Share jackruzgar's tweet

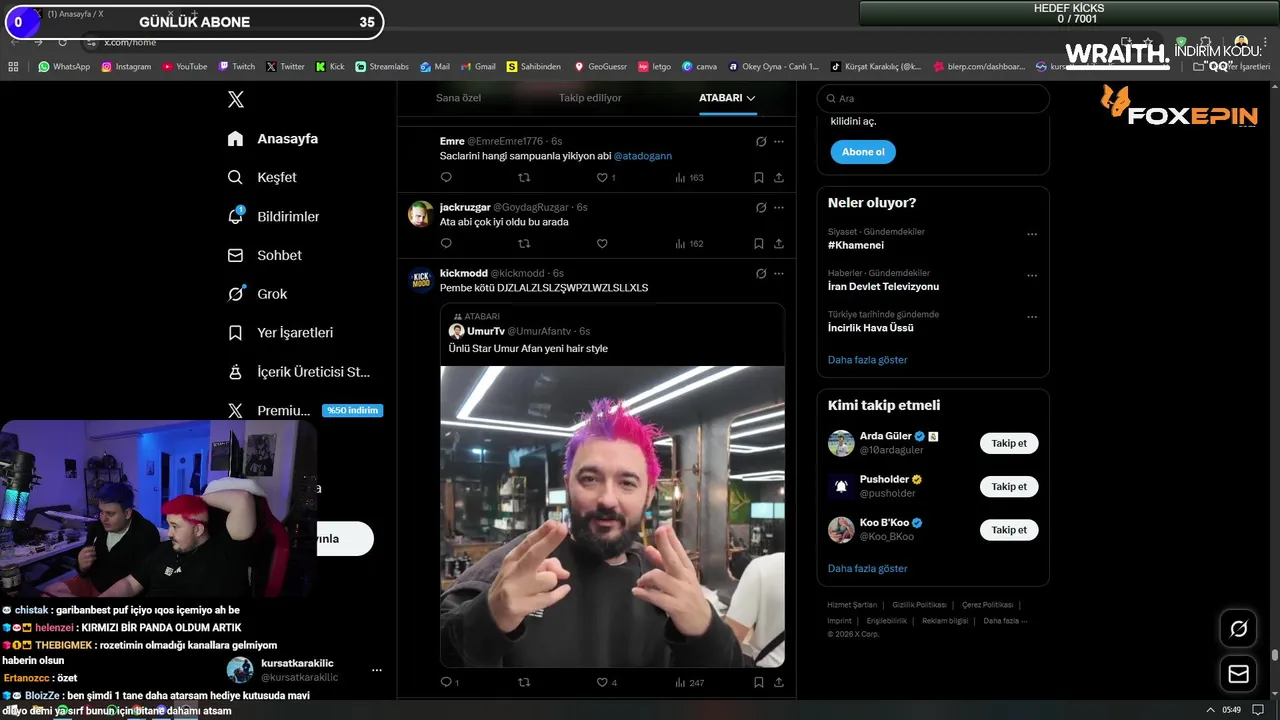(778, 244)
